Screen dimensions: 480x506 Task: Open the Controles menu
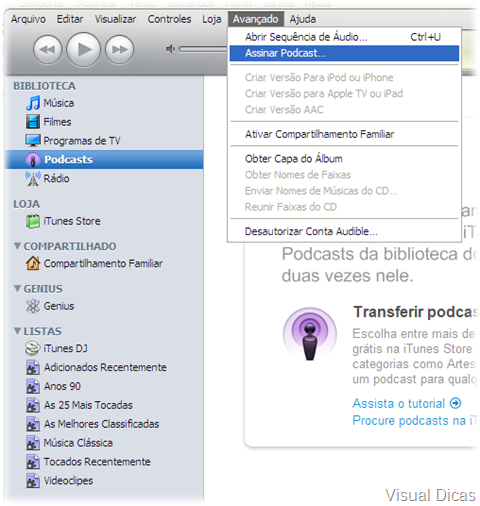click(x=169, y=19)
